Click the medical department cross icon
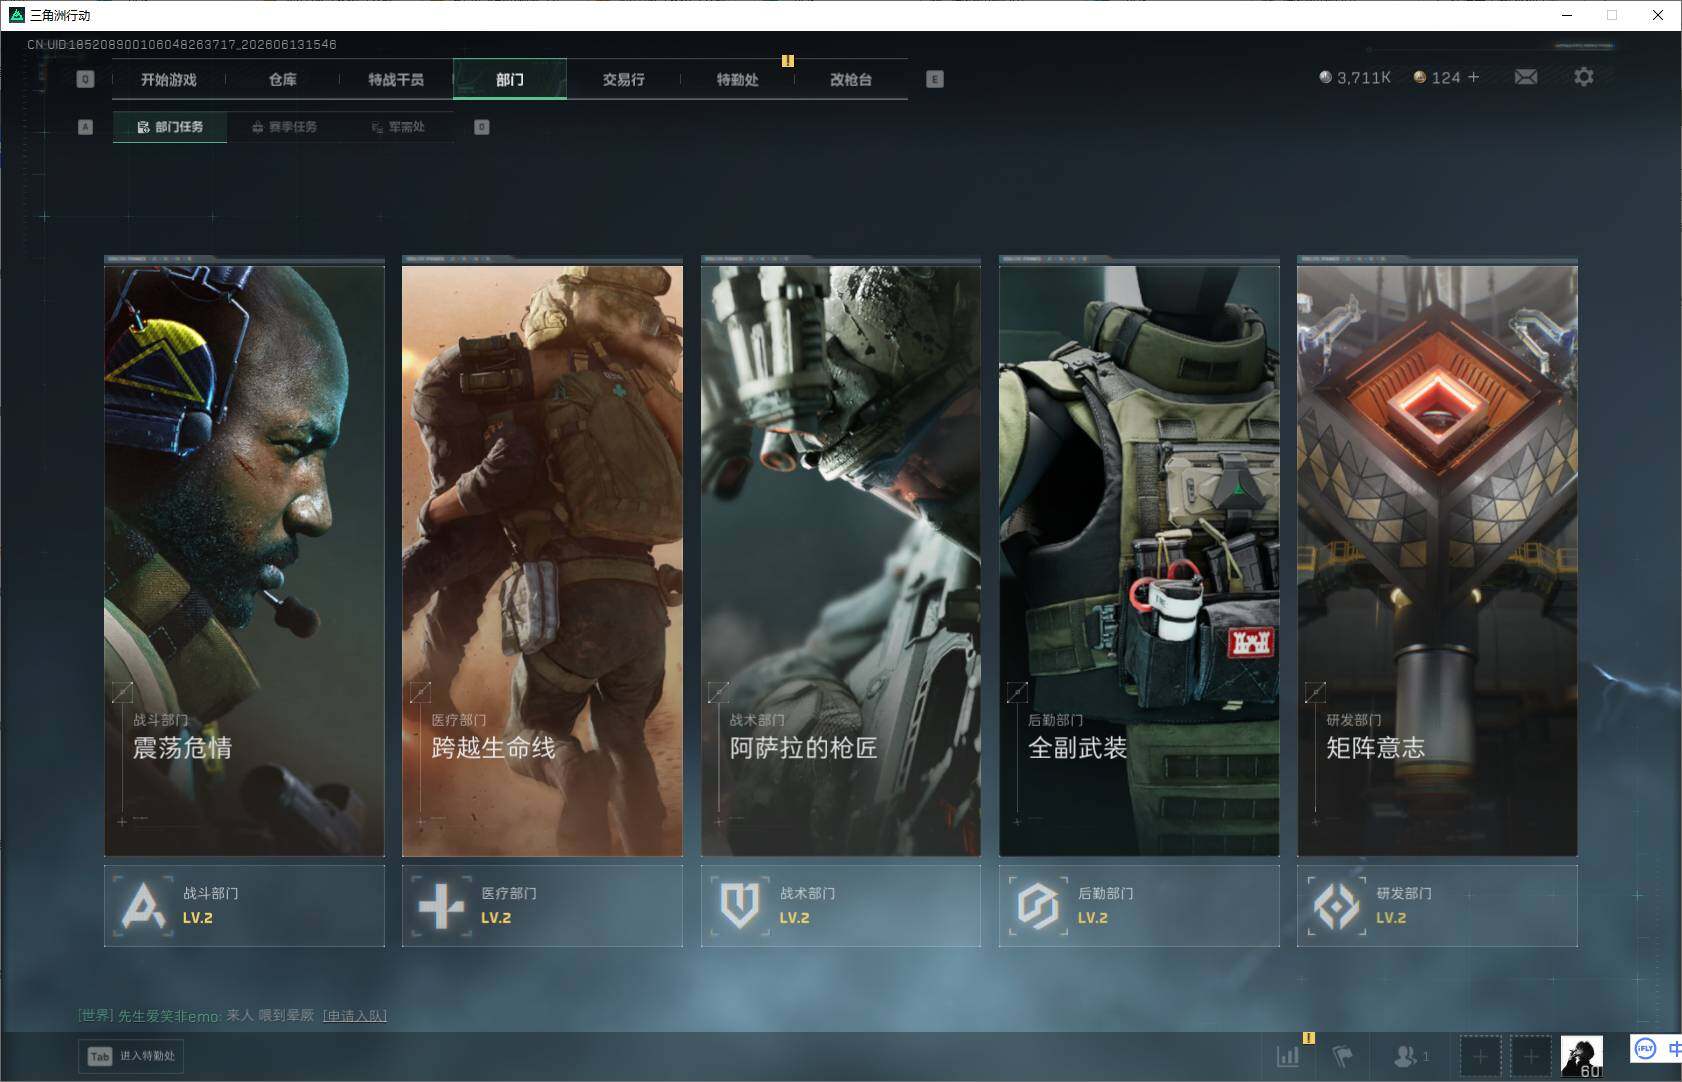Viewport: 1682px width, 1082px height. coord(441,906)
